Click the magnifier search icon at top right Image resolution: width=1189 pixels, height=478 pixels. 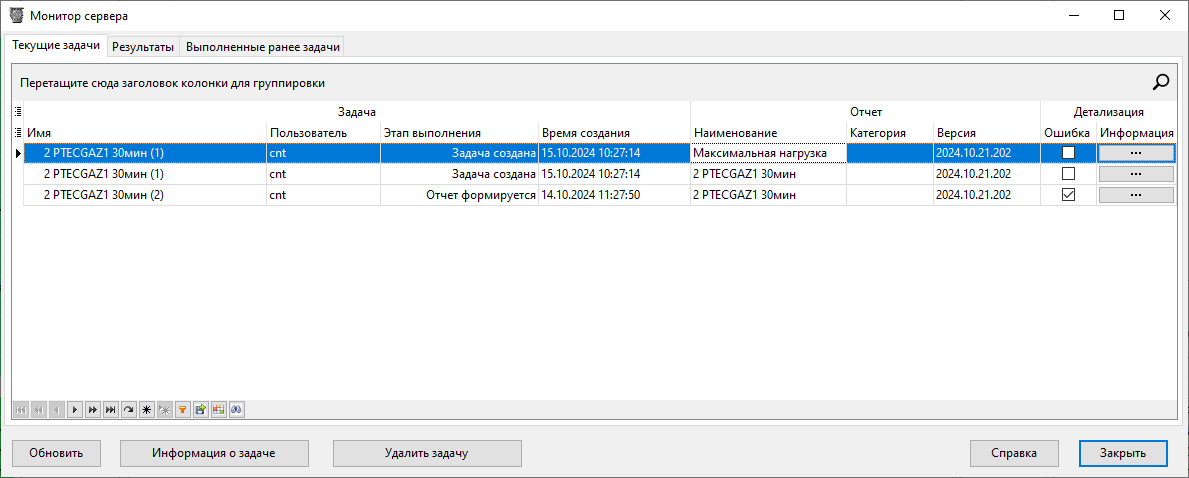coord(1160,83)
